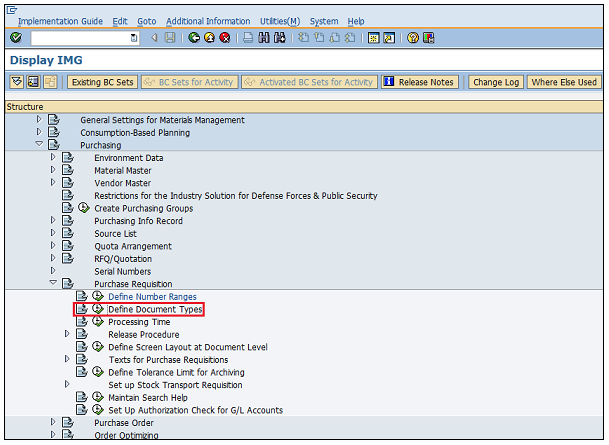Open documentation icon for Processing Time

[82, 322]
